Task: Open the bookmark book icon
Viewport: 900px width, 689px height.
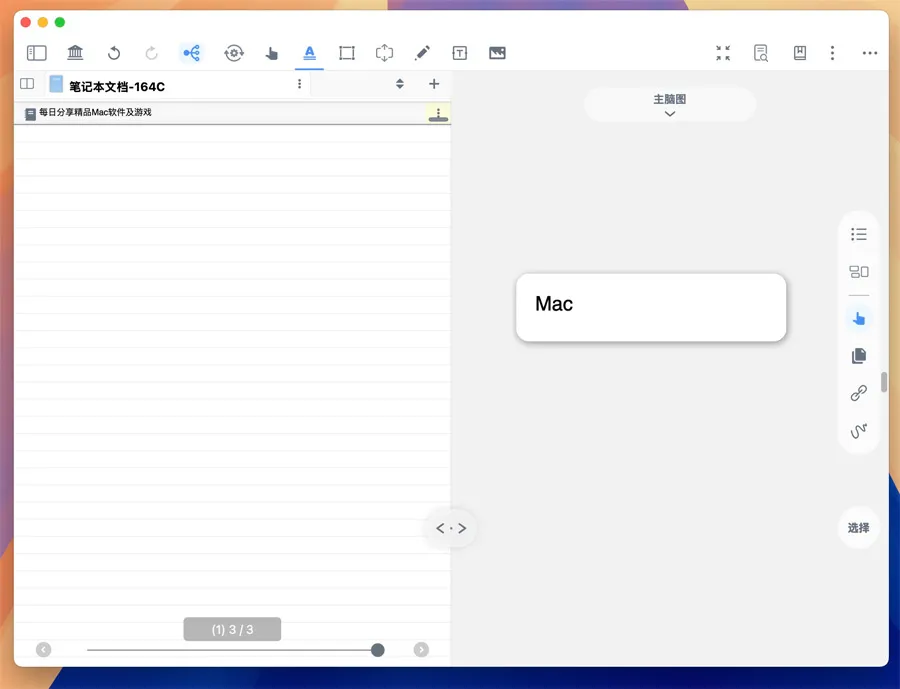Action: point(799,53)
